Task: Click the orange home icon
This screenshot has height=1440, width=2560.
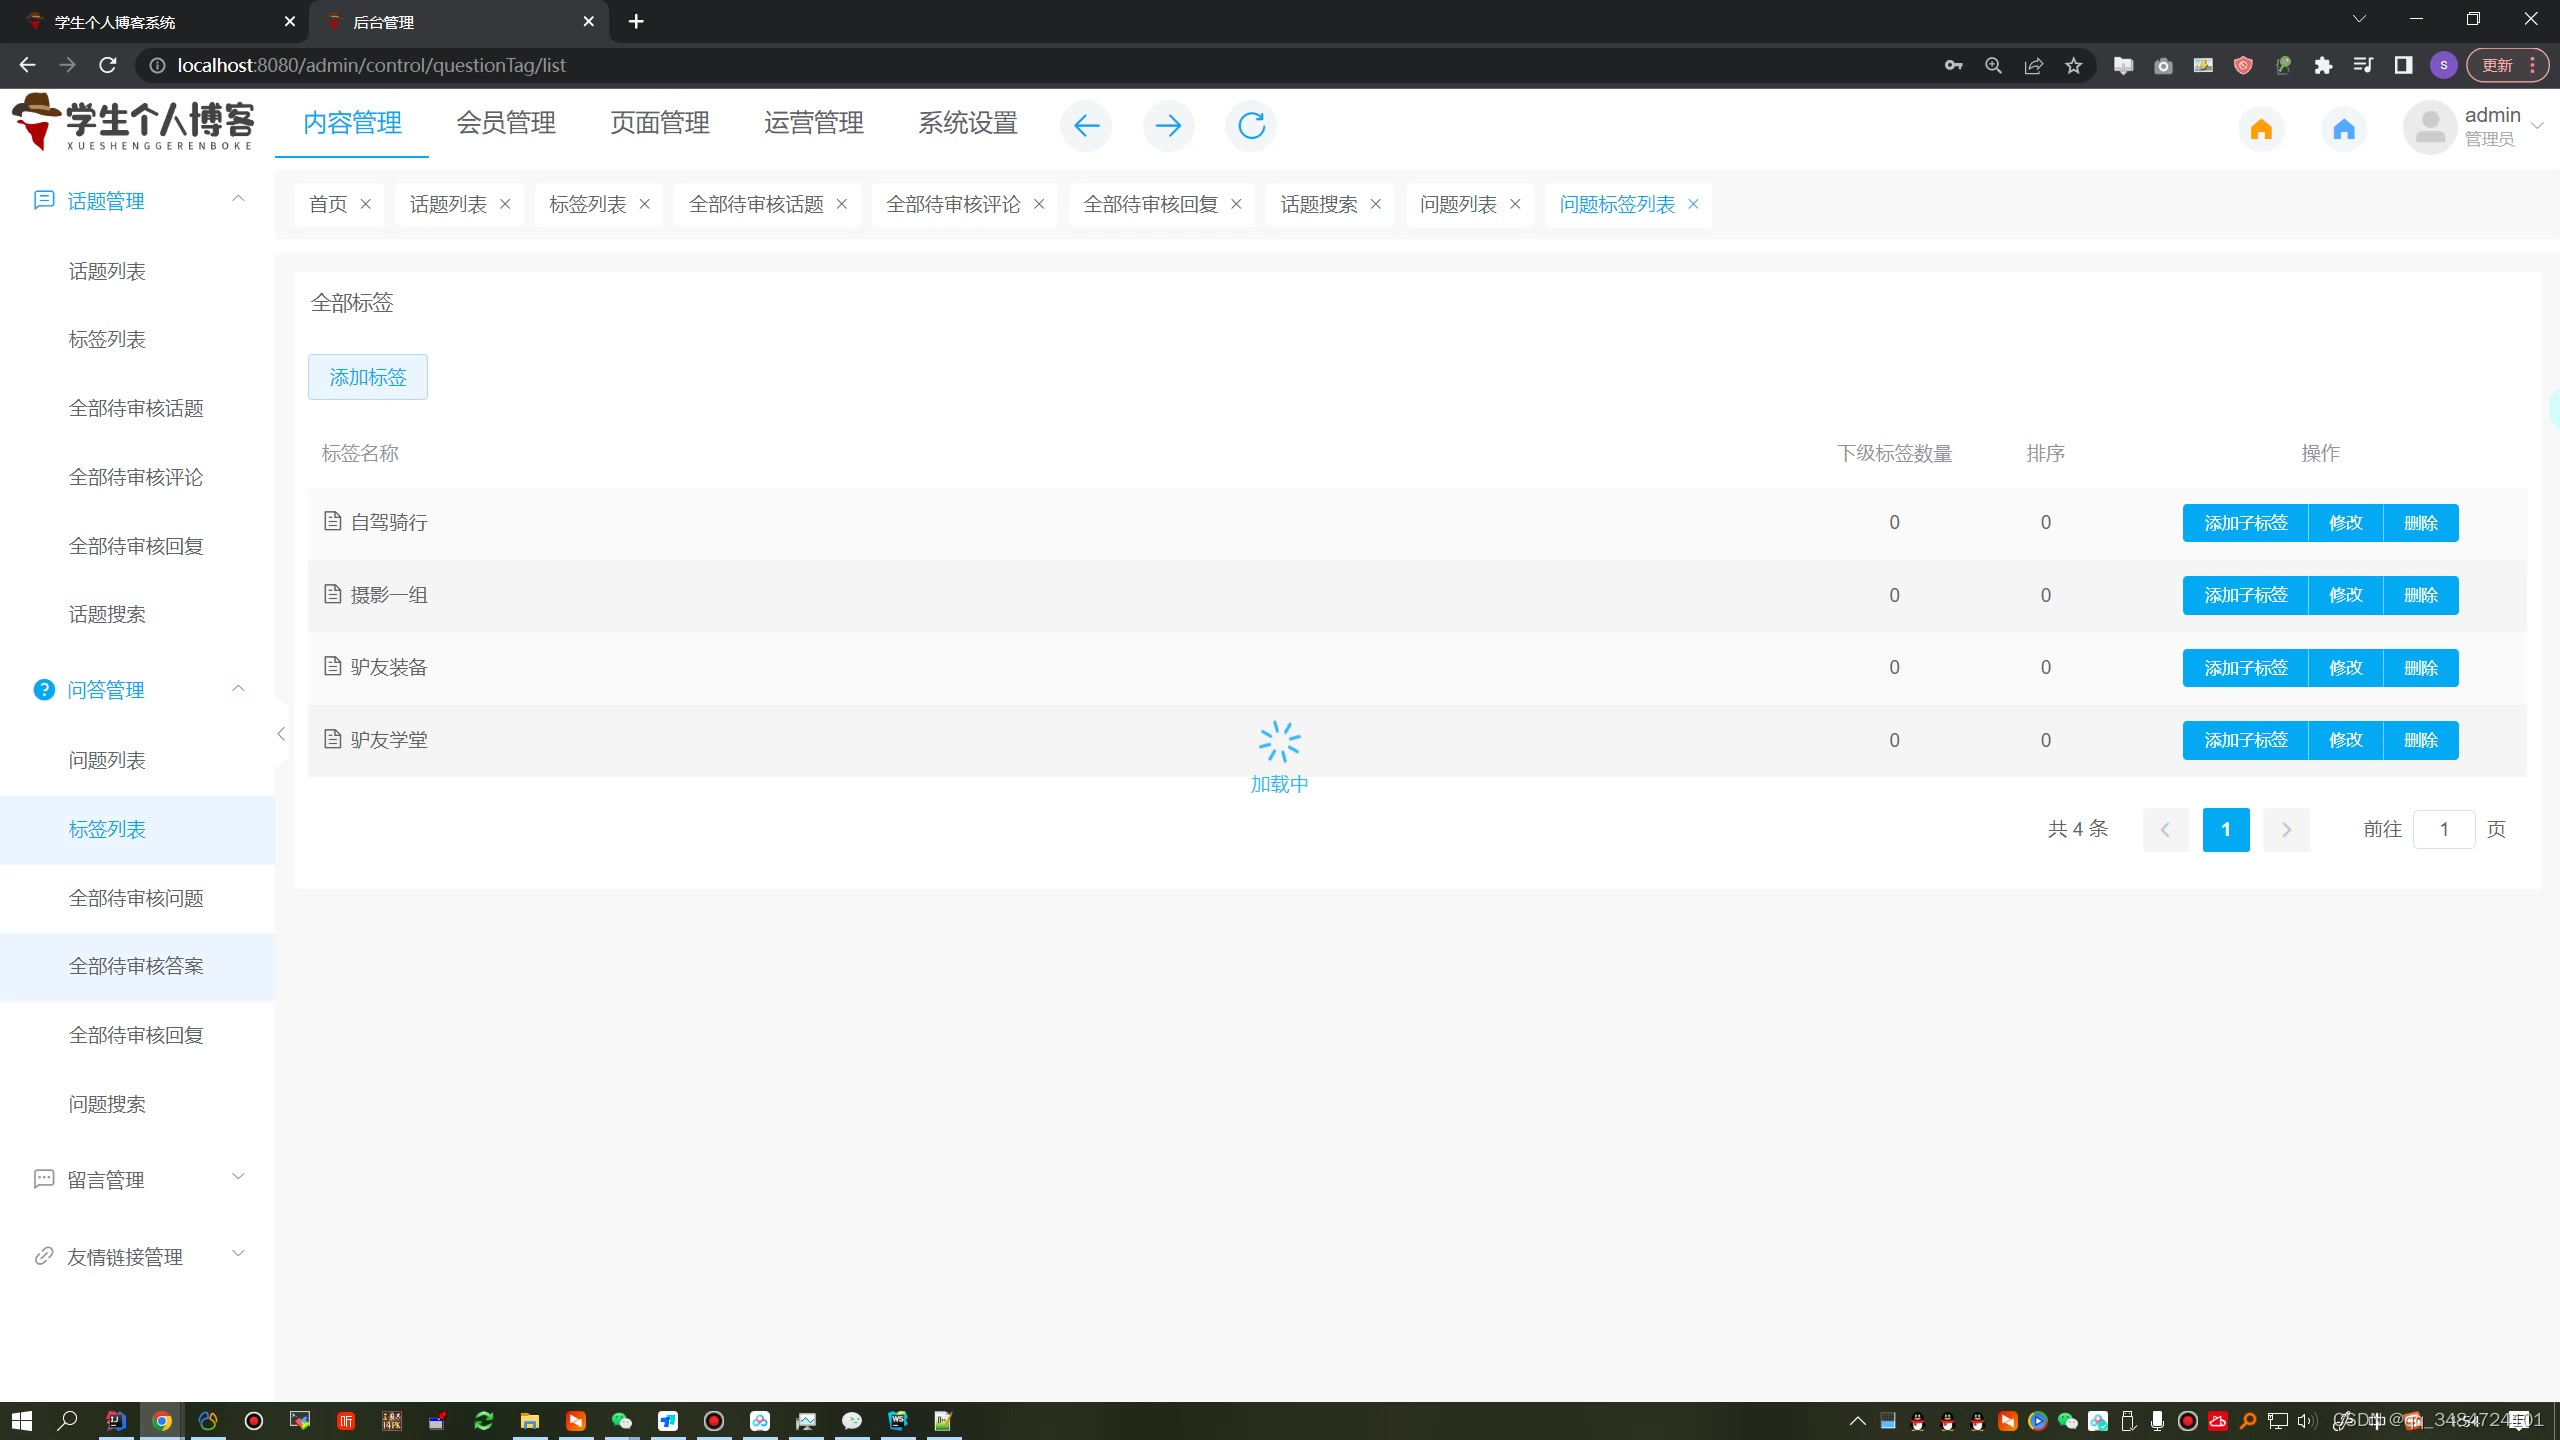Action: [2261, 129]
